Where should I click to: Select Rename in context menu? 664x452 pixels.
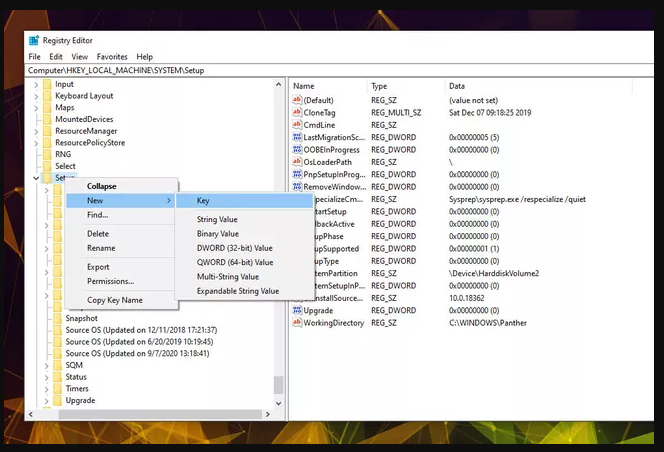[120, 248]
